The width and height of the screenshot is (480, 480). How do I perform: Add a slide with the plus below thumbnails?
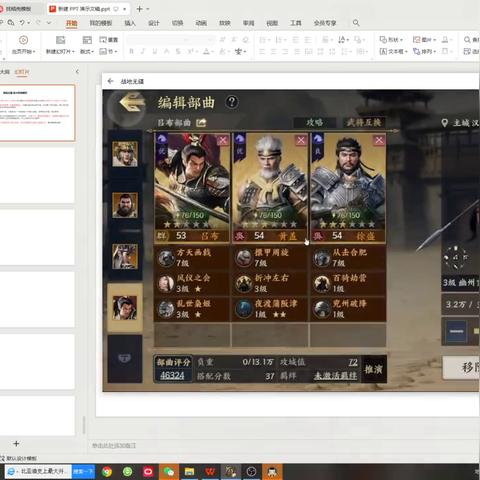(16, 444)
